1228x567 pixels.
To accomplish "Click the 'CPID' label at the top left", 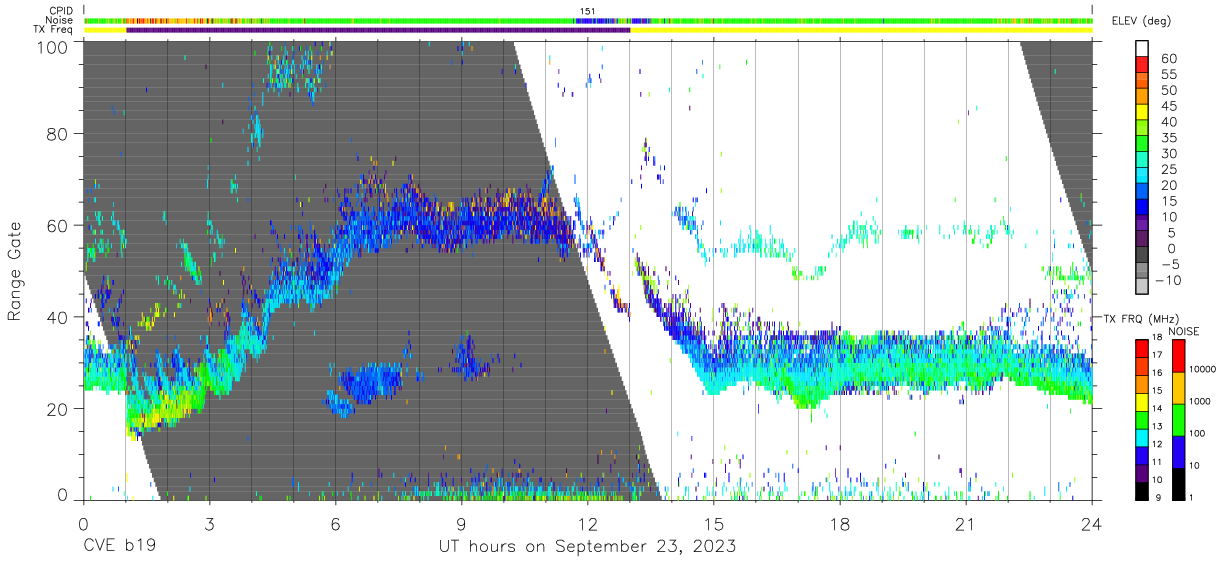I will [62, 11].
